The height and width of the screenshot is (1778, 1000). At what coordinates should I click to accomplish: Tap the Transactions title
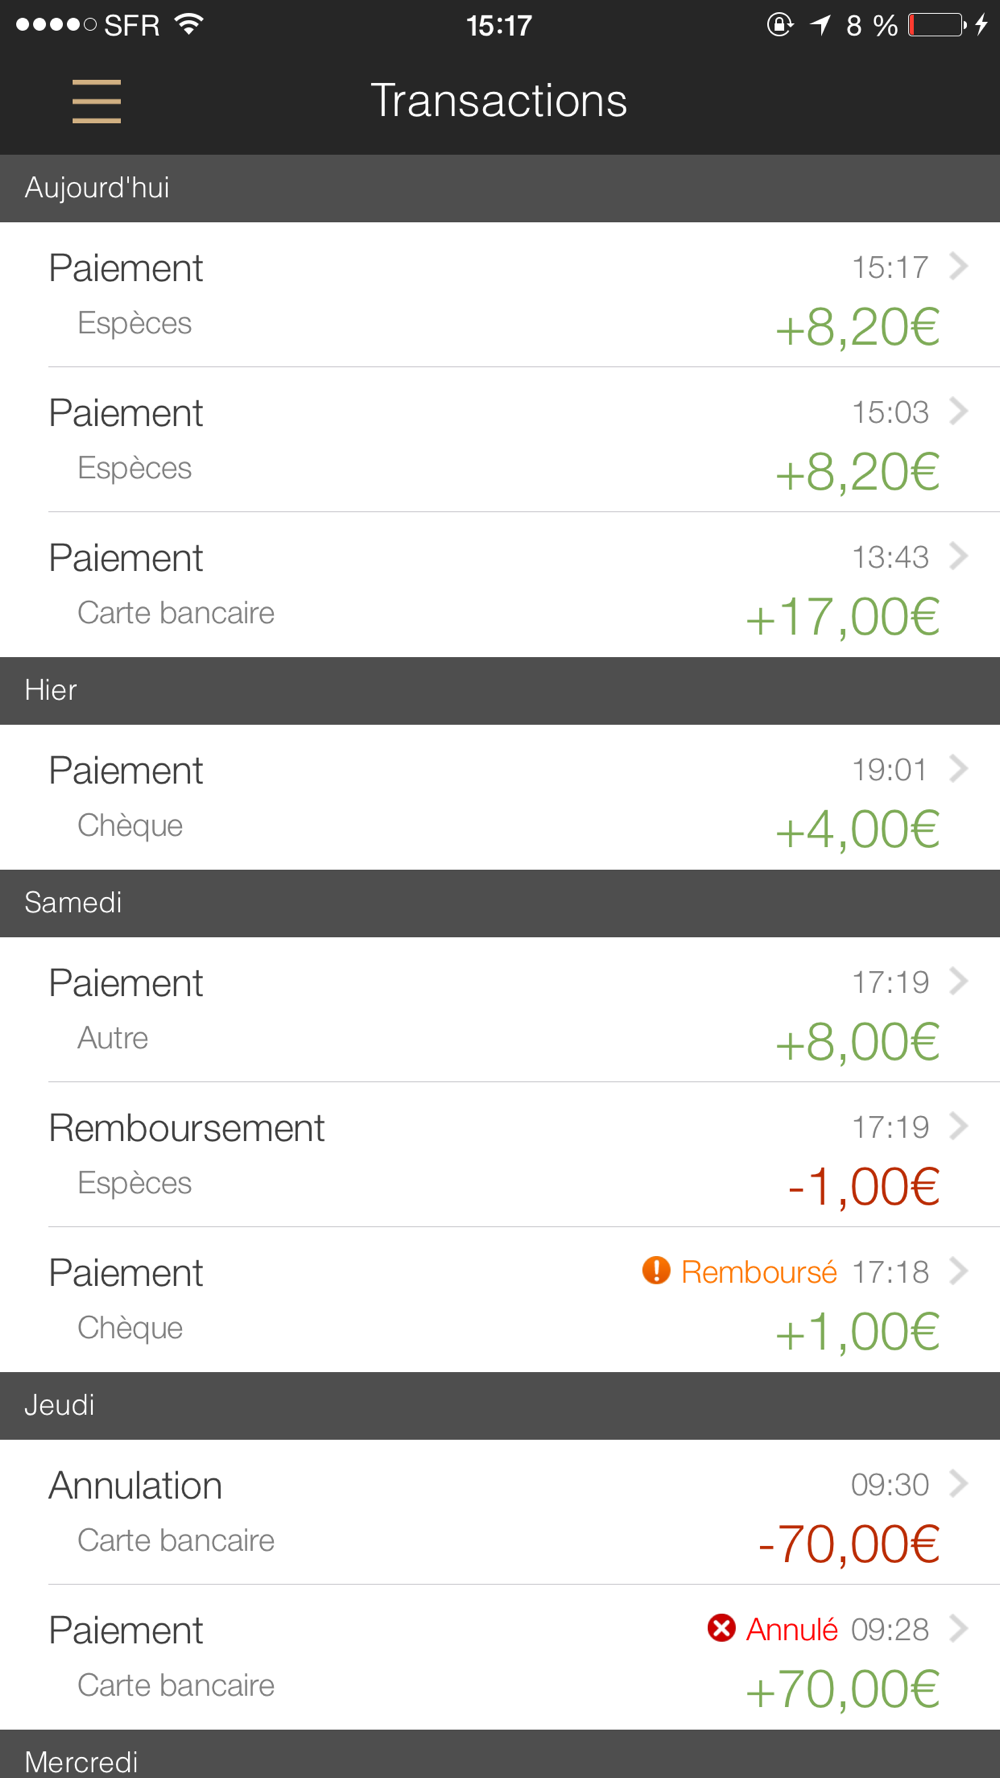tap(499, 101)
